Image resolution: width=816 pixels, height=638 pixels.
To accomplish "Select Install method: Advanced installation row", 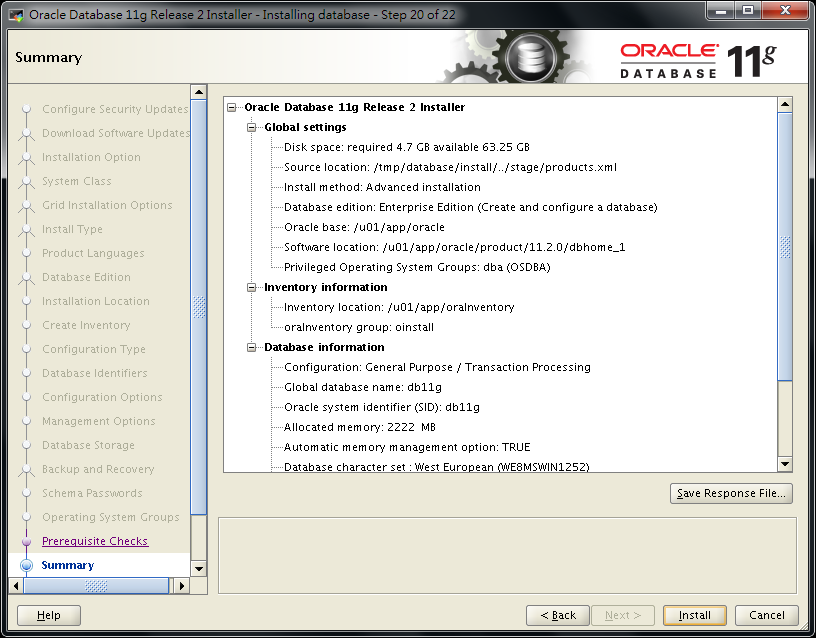I will point(382,187).
